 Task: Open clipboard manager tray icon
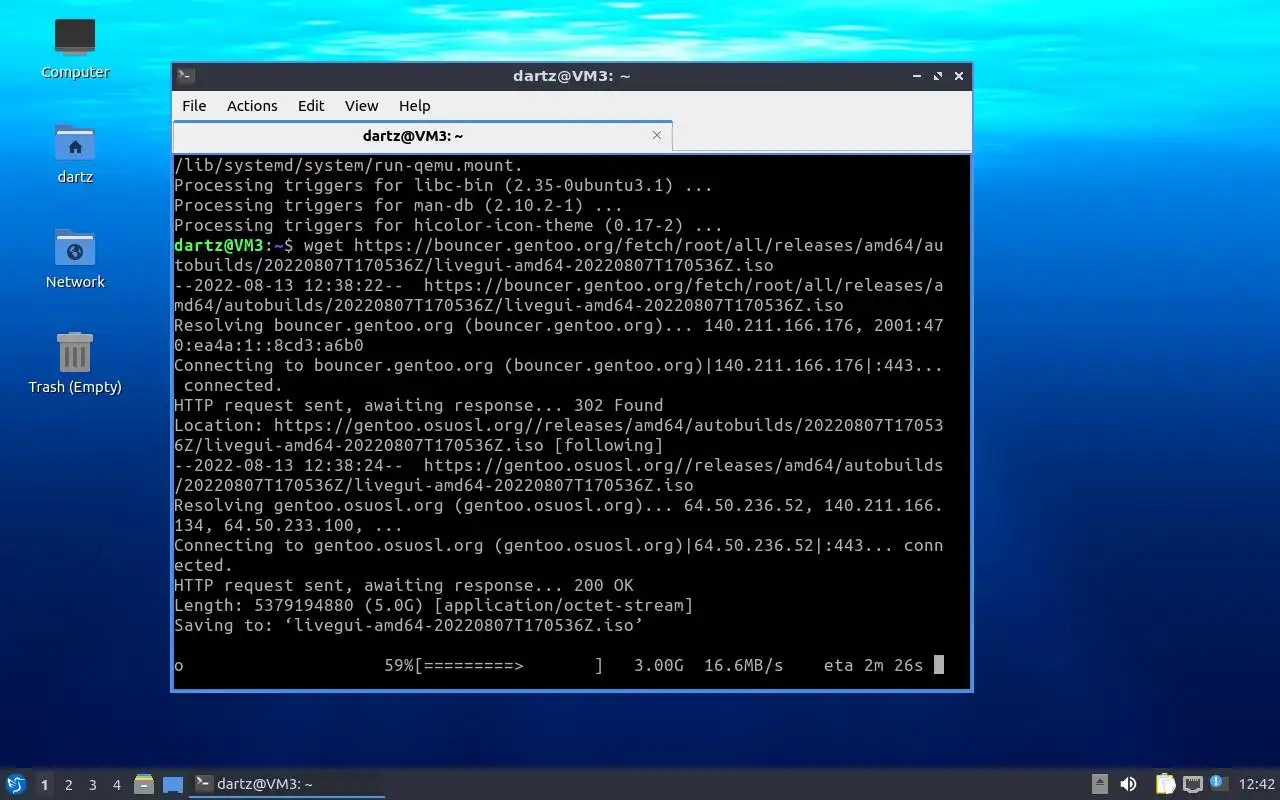1165,785
